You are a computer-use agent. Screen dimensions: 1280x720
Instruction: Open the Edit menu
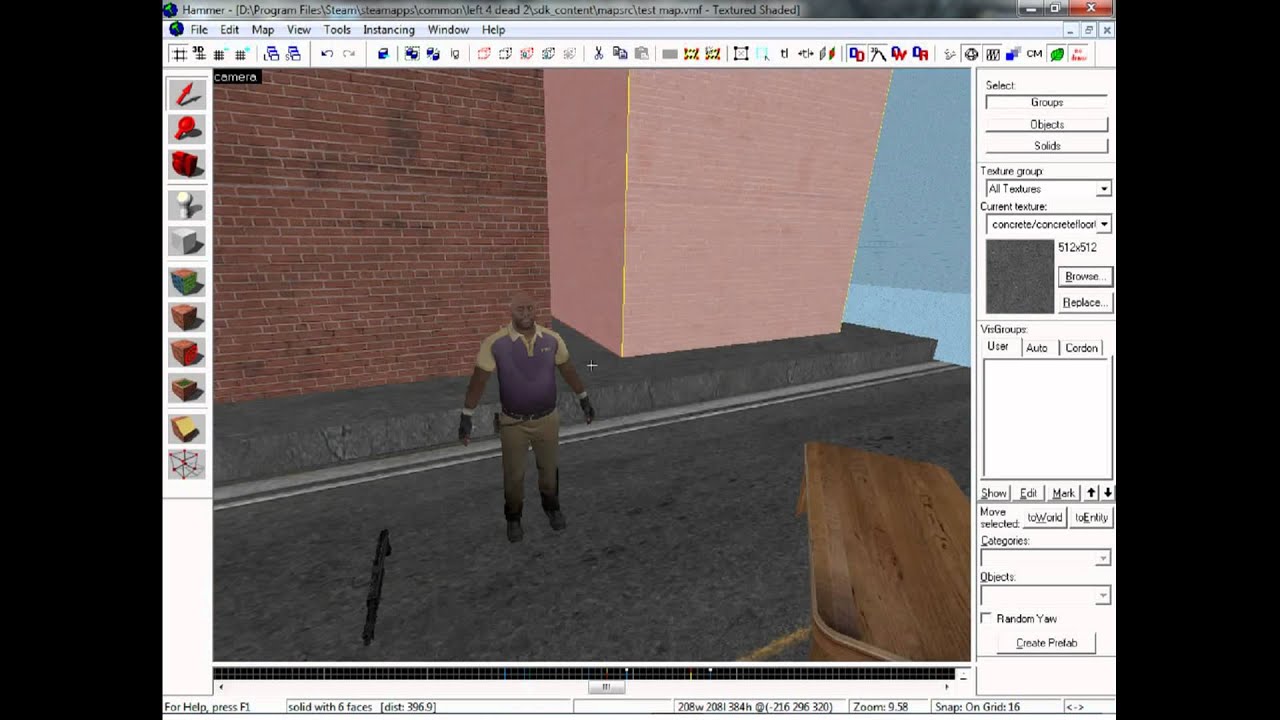(230, 30)
